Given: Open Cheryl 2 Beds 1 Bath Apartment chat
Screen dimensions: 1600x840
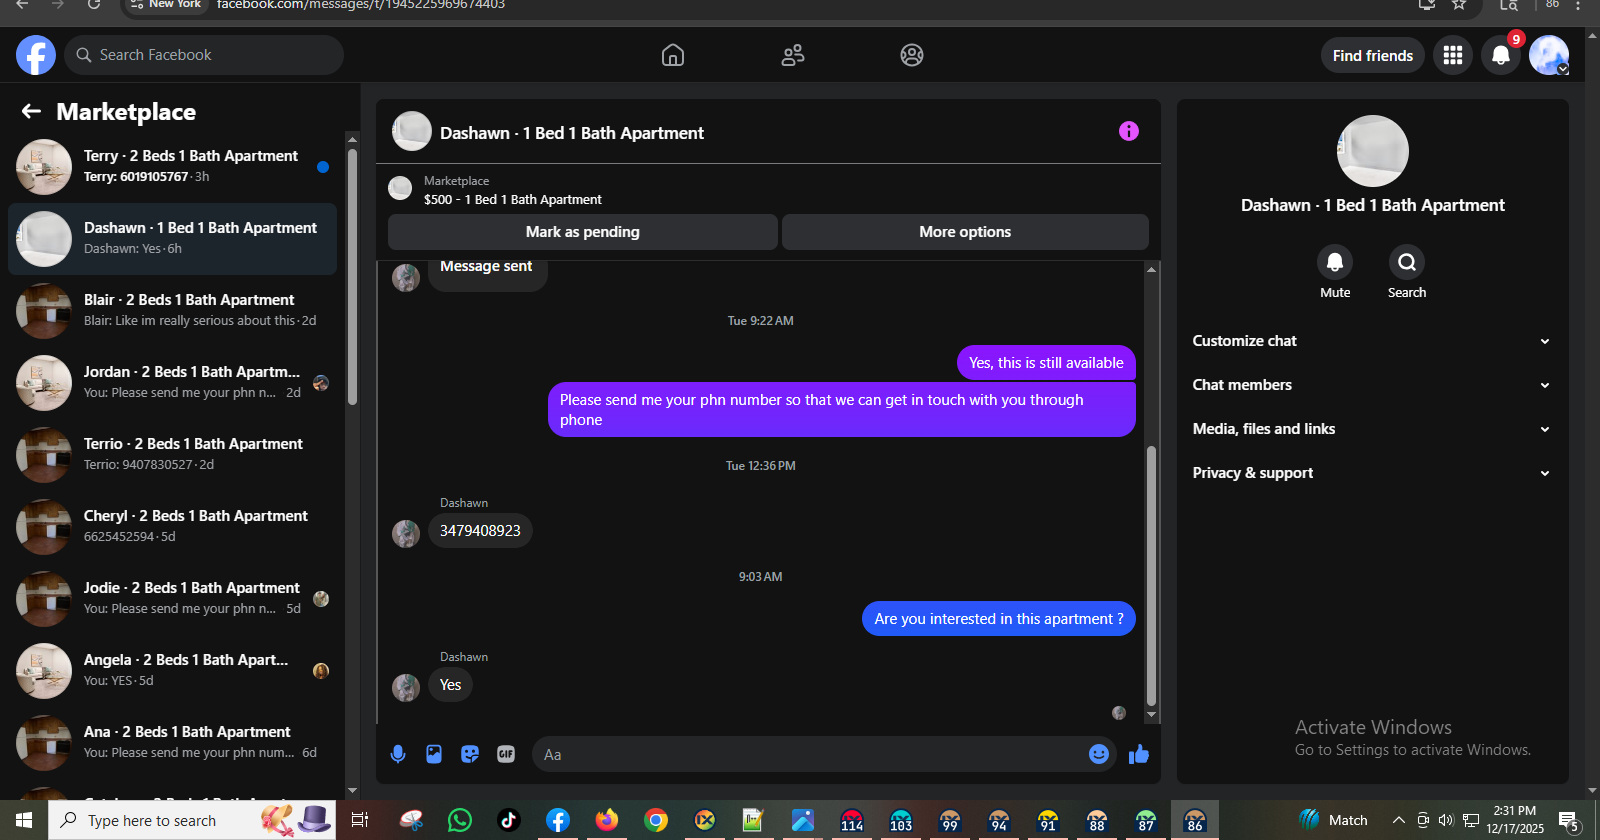Looking at the screenshot, I should [x=172, y=526].
